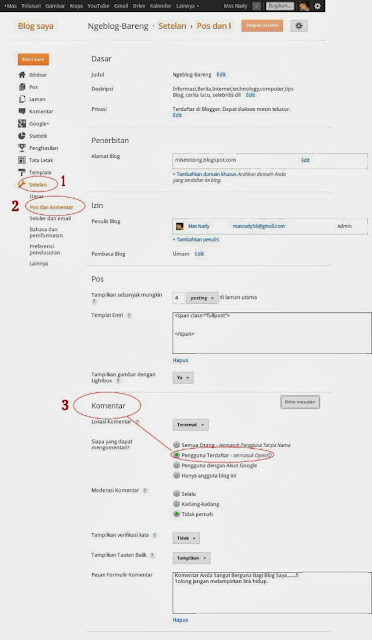Image resolution: width=372 pixels, height=640 pixels.
Task: Open word verification Tidak dropdown
Action: [186, 538]
